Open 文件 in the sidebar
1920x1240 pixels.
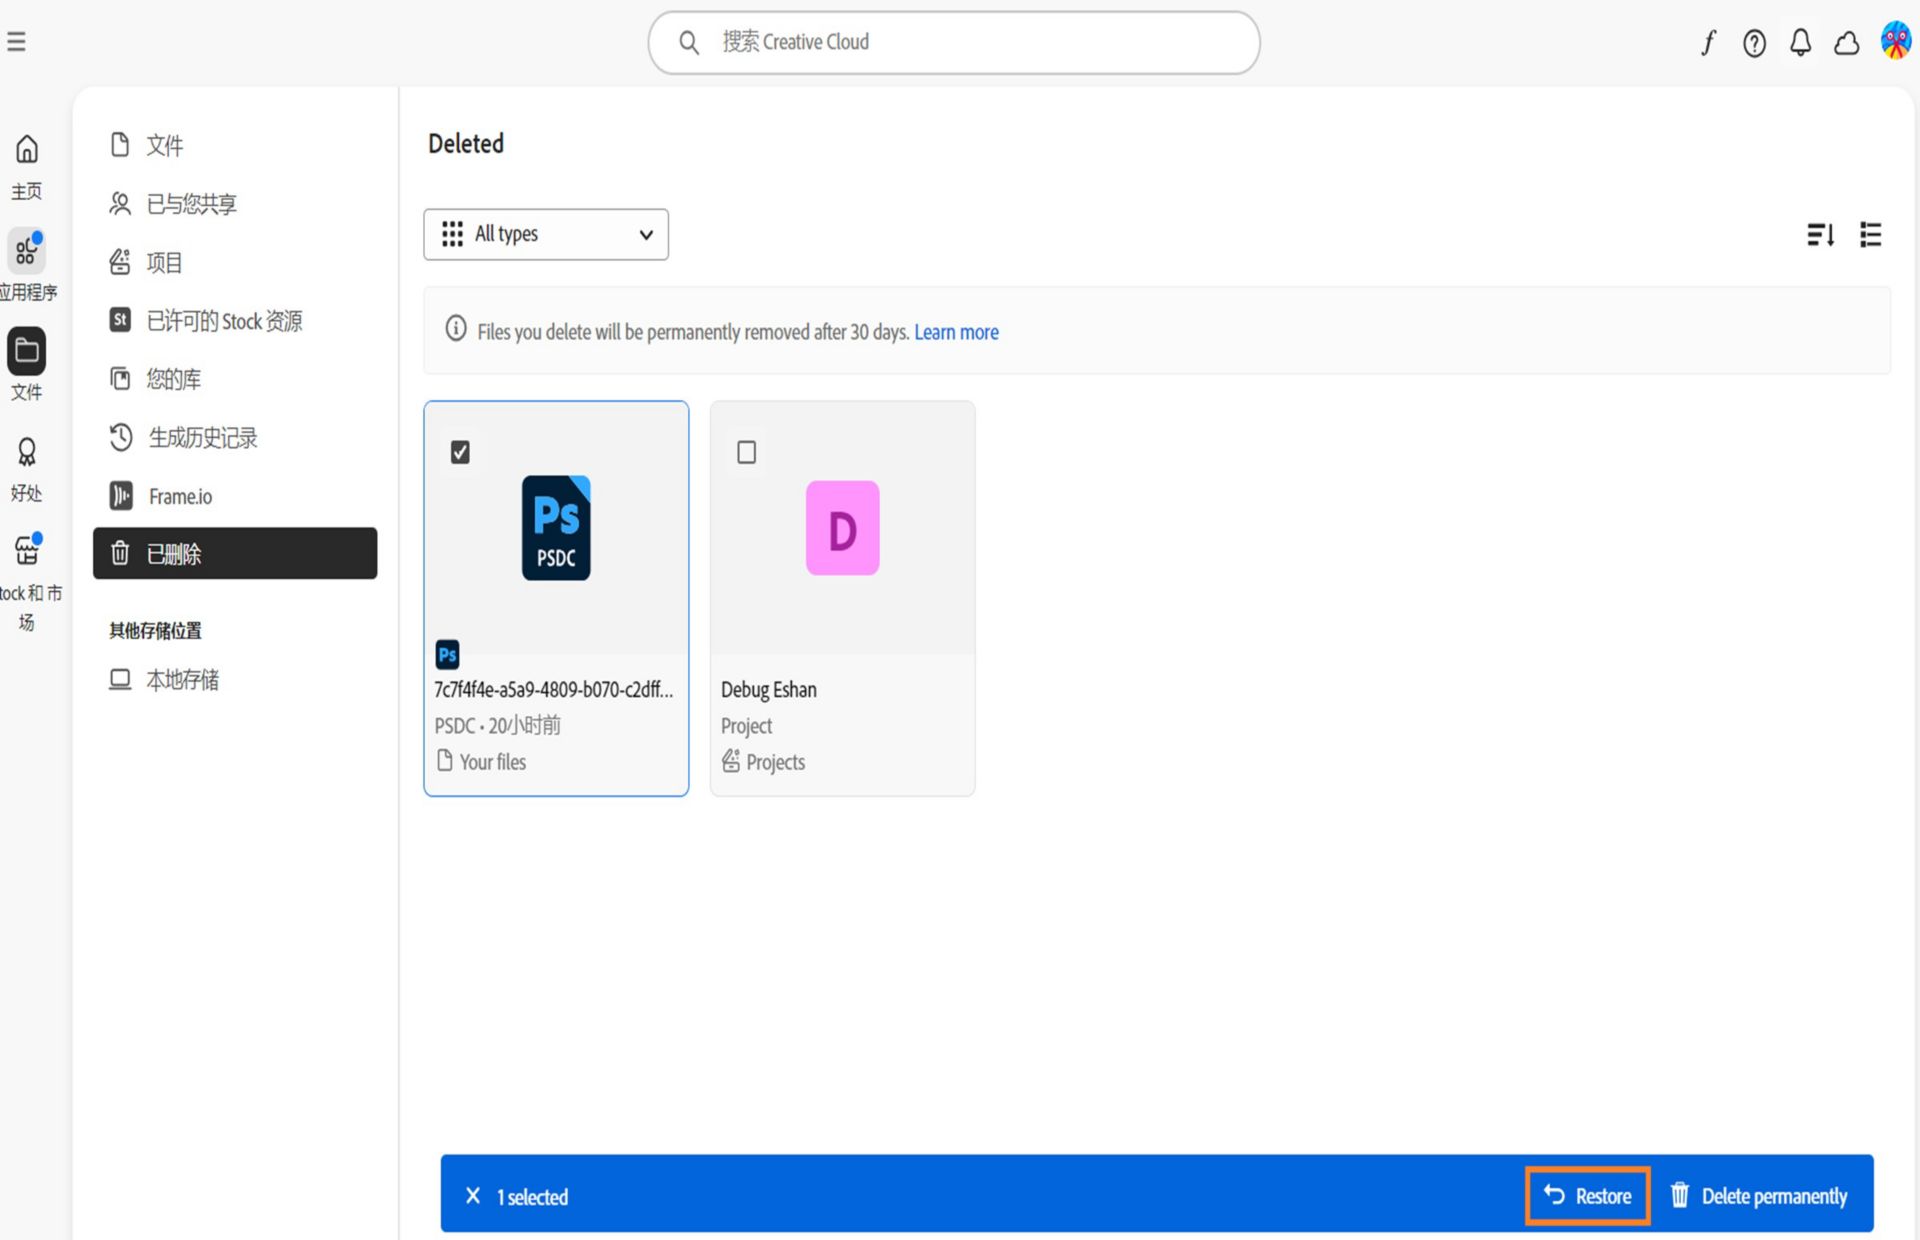235,145
